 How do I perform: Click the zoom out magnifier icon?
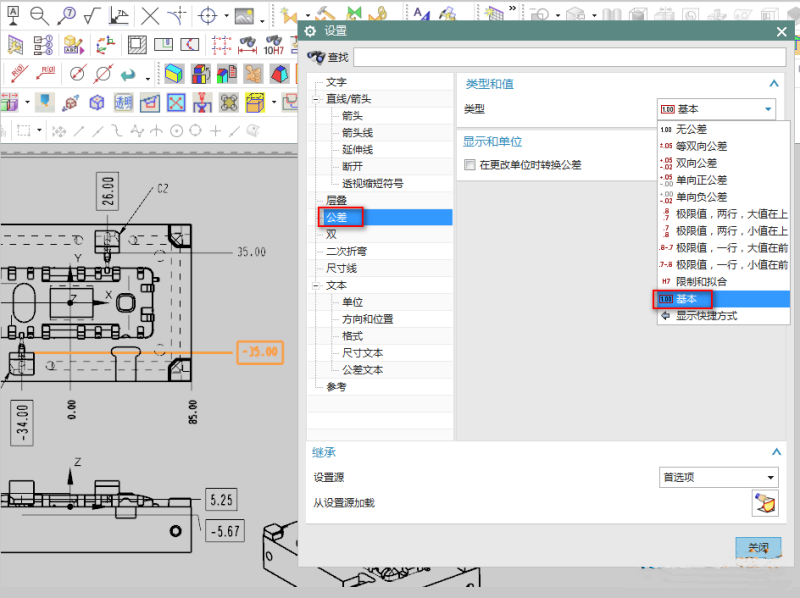40,15
